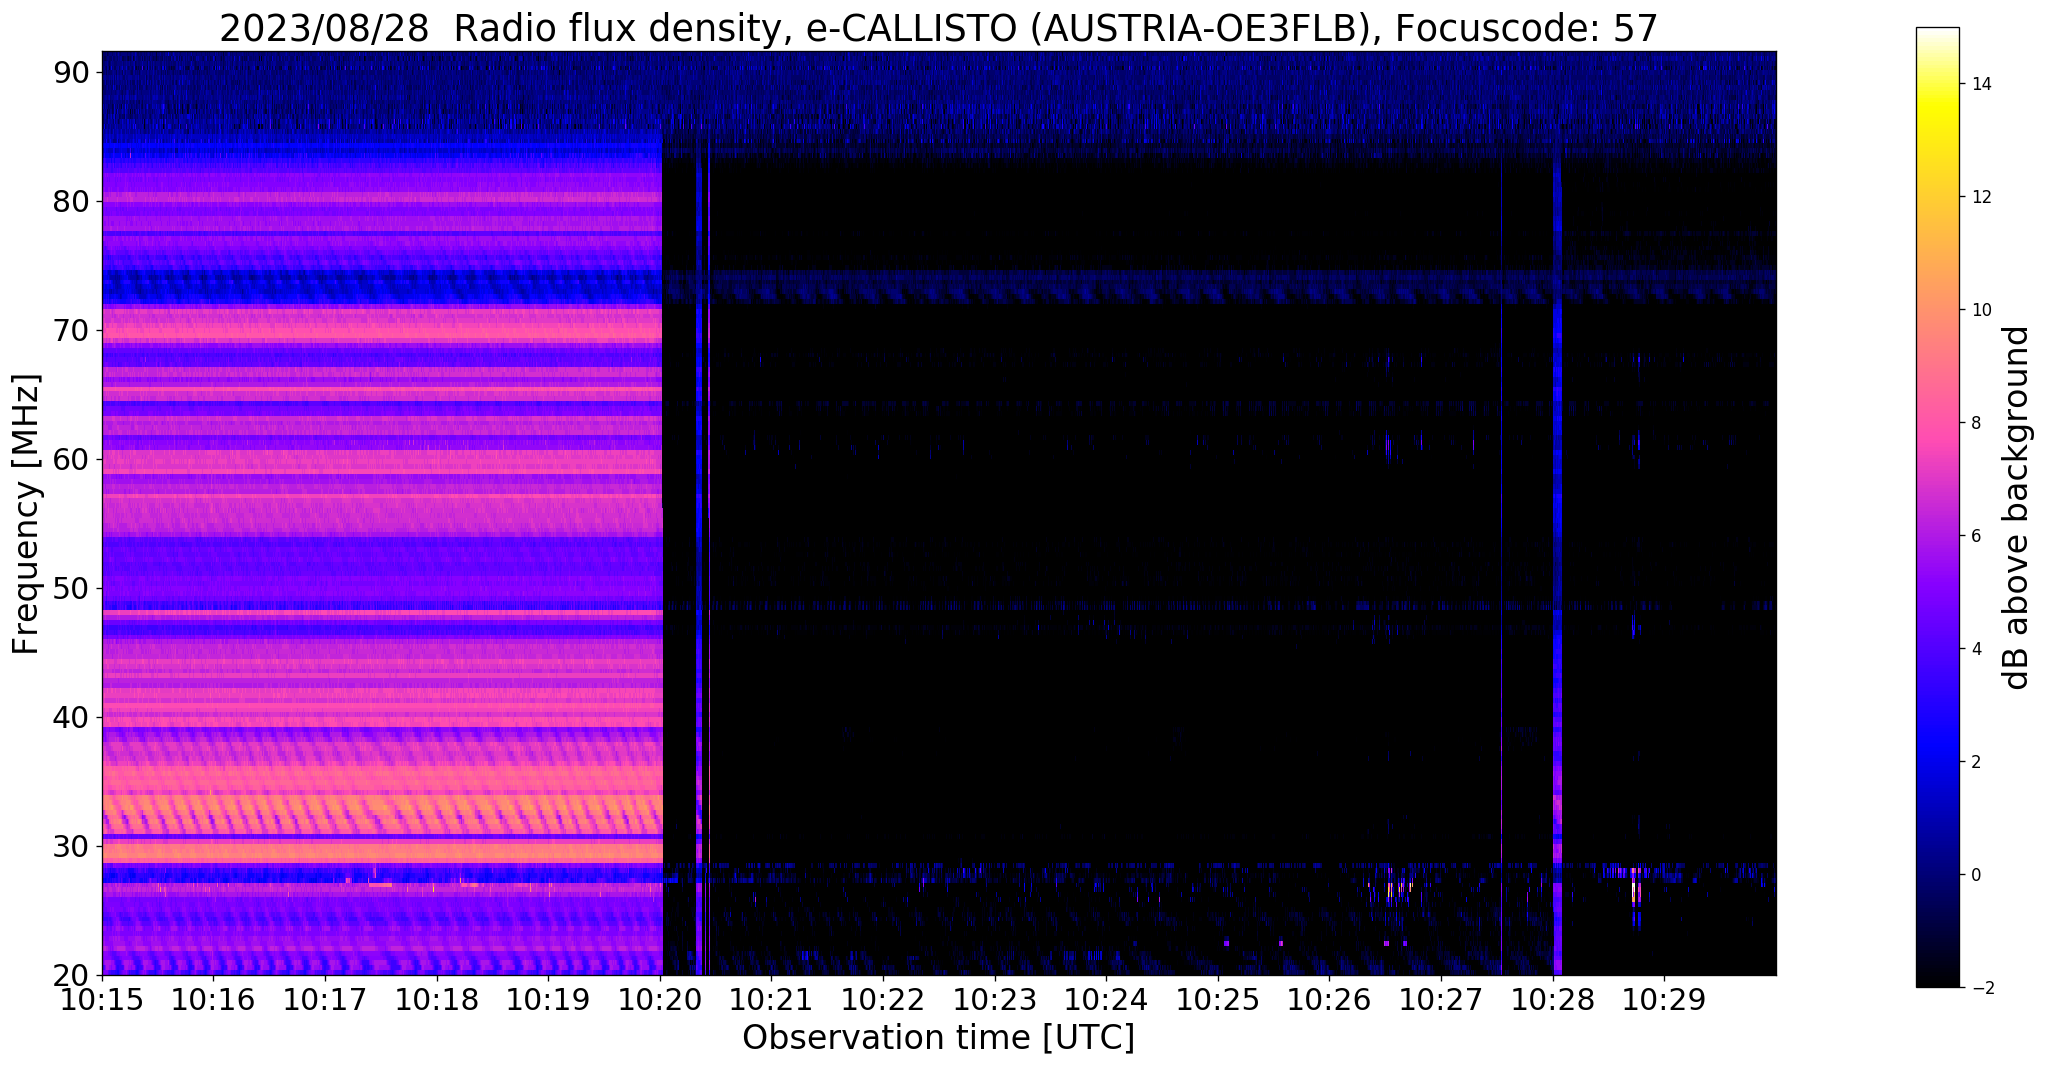Click the 'Observation time [UTC]' axis label
The image size is (2047, 1067).
pyautogui.click(x=938, y=1038)
